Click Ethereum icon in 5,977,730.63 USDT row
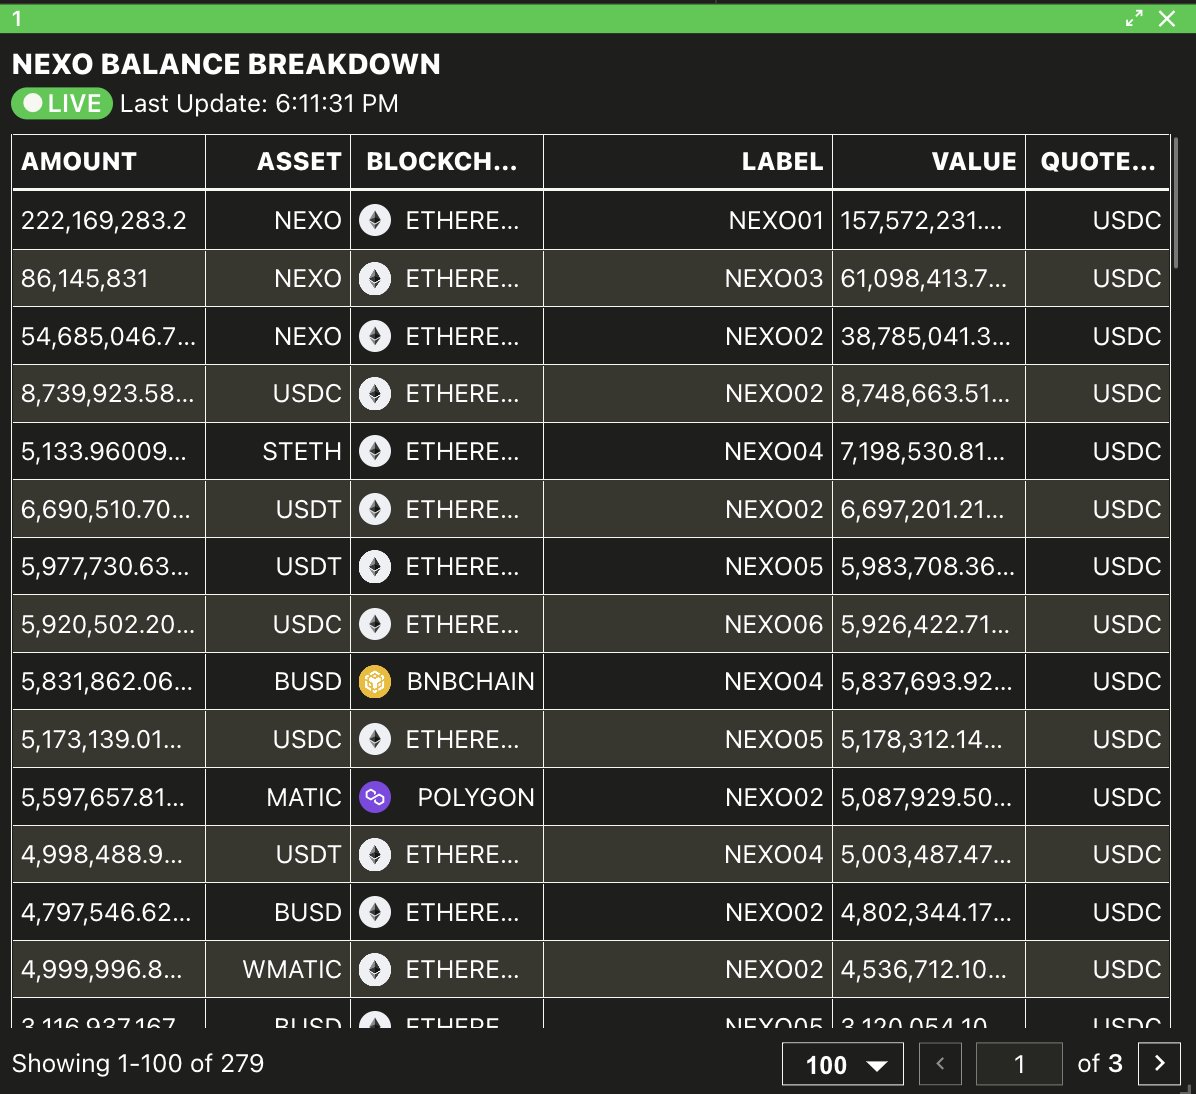The height and width of the screenshot is (1094, 1196). (x=375, y=566)
